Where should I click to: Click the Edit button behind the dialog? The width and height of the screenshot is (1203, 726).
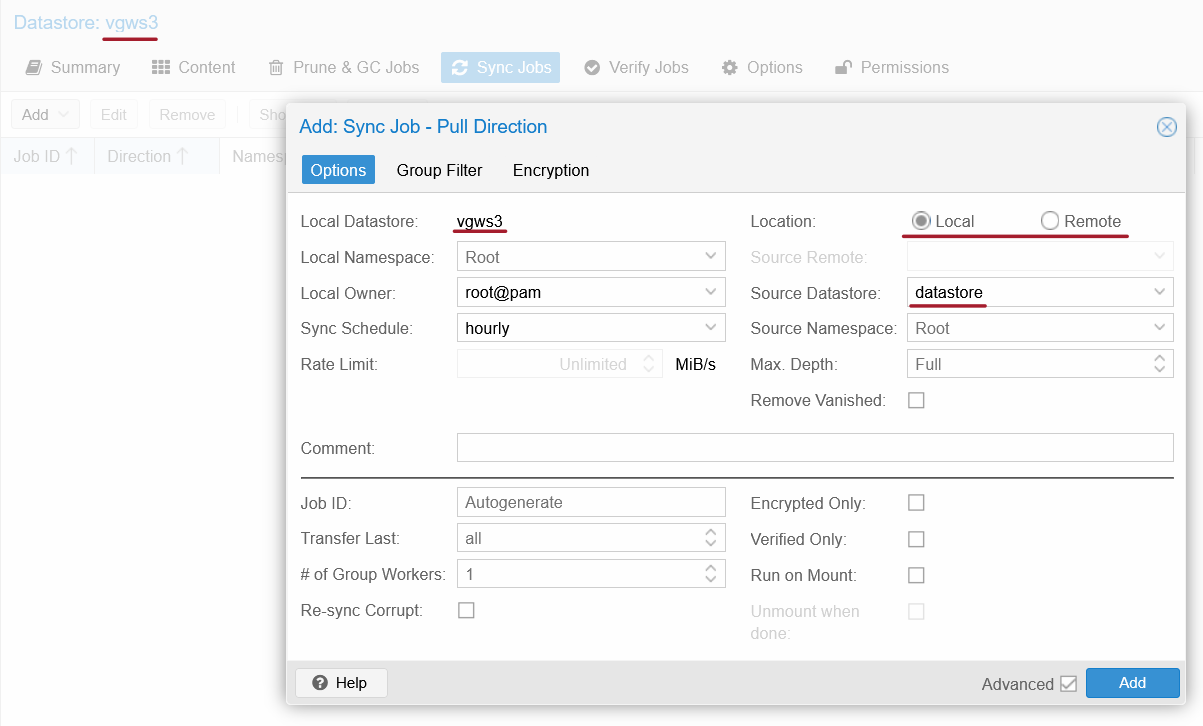click(114, 114)
